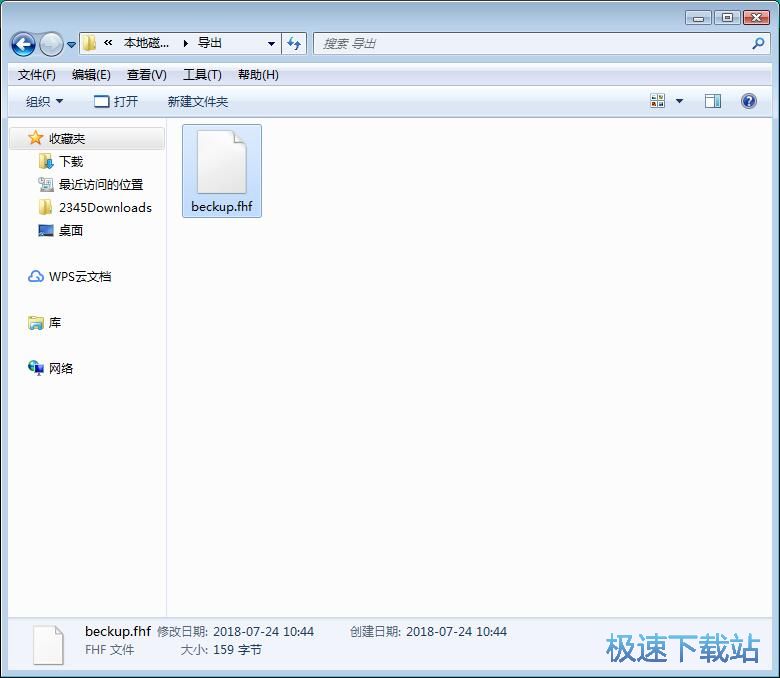Click the greyed Forward arrow button
Screen dimensions: 780x678
51,44
